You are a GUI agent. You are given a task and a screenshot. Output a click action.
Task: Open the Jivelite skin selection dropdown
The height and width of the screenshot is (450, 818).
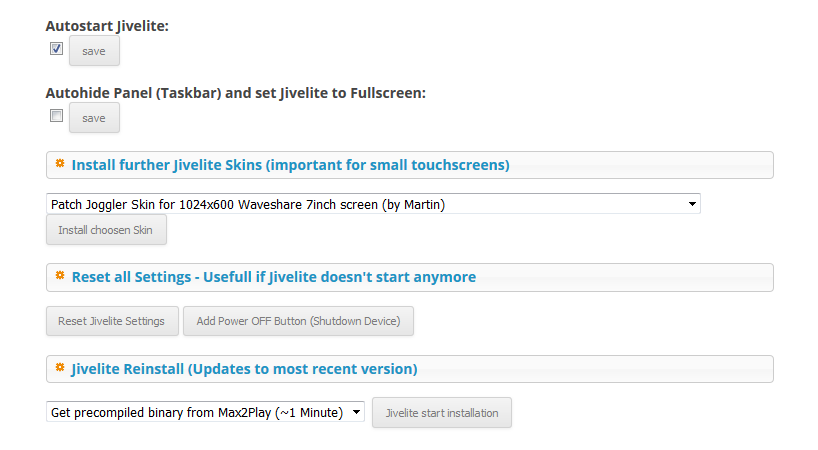[373, 204]
